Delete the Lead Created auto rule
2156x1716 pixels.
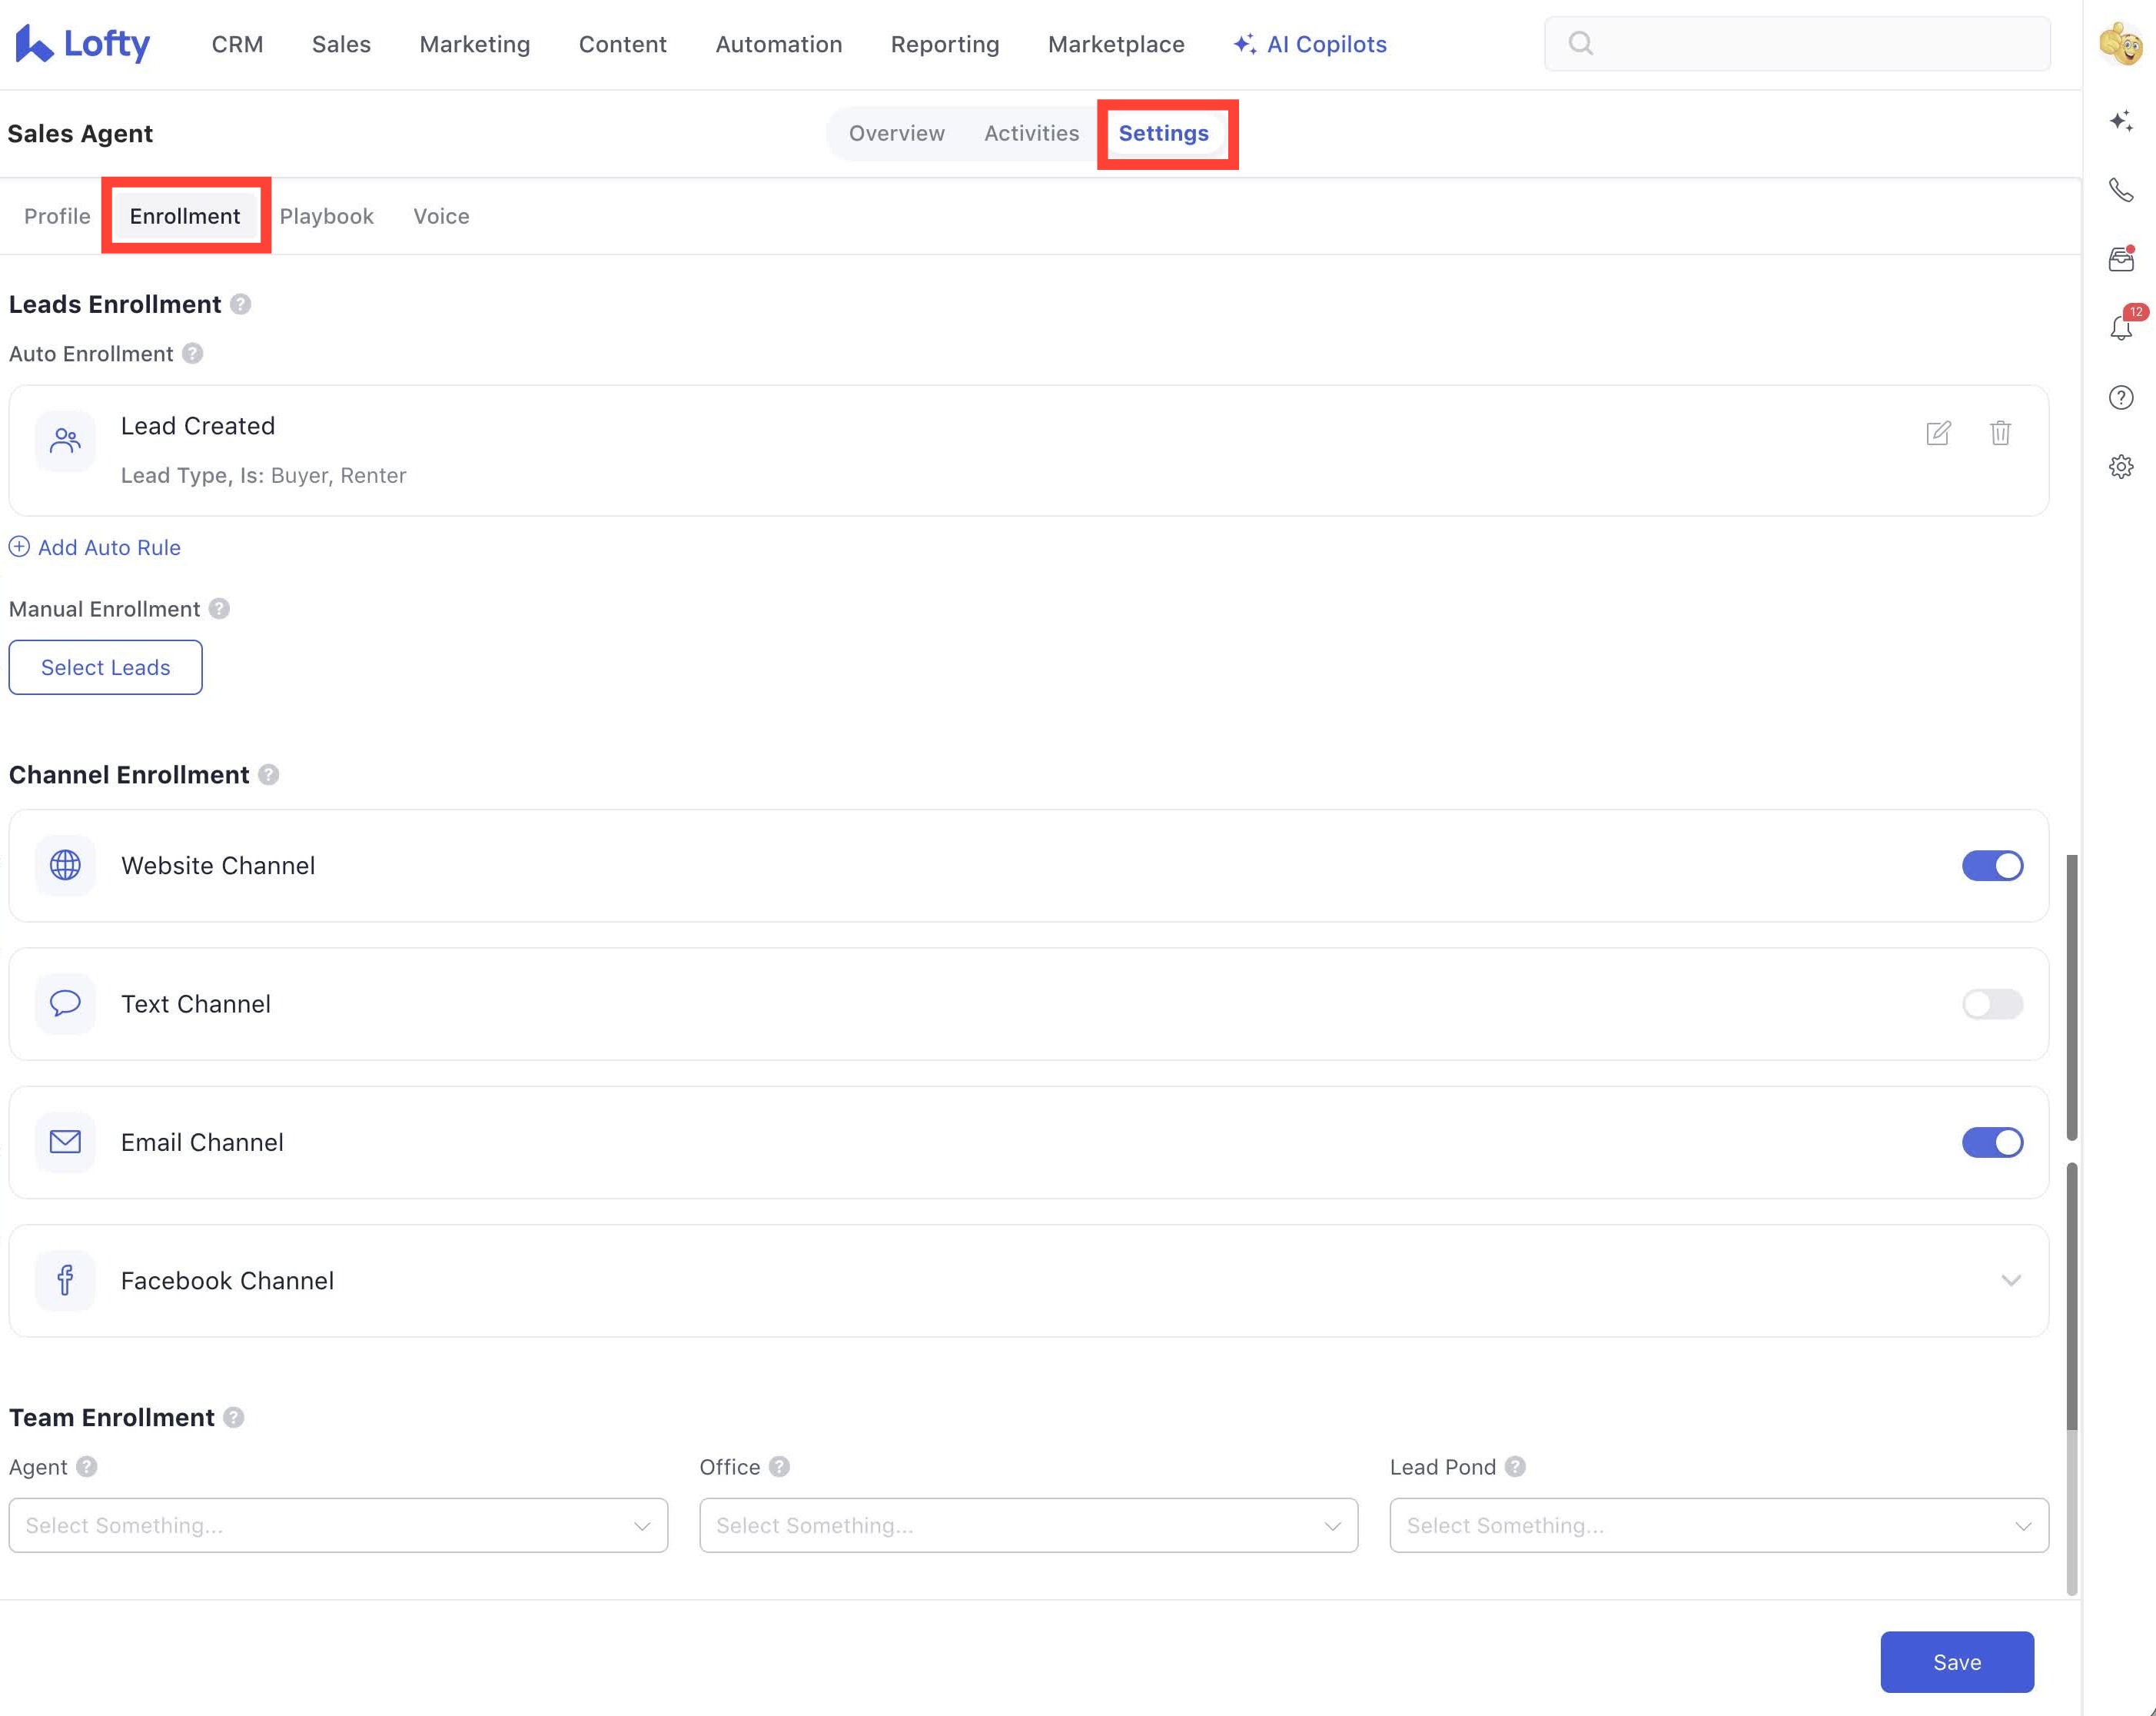[2000, 433]
